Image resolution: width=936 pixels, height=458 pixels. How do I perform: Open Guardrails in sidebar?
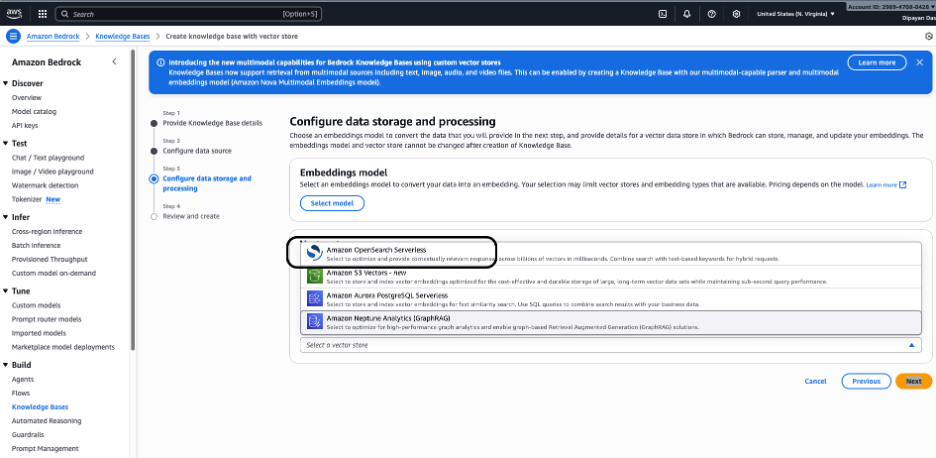tap(29, 435)
